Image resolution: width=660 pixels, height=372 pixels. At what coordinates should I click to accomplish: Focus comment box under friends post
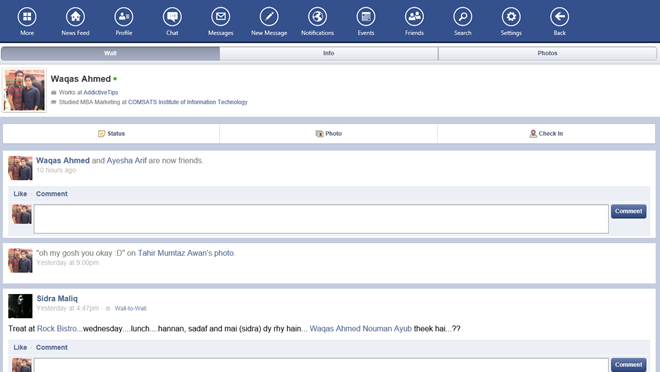click(321, 219)
